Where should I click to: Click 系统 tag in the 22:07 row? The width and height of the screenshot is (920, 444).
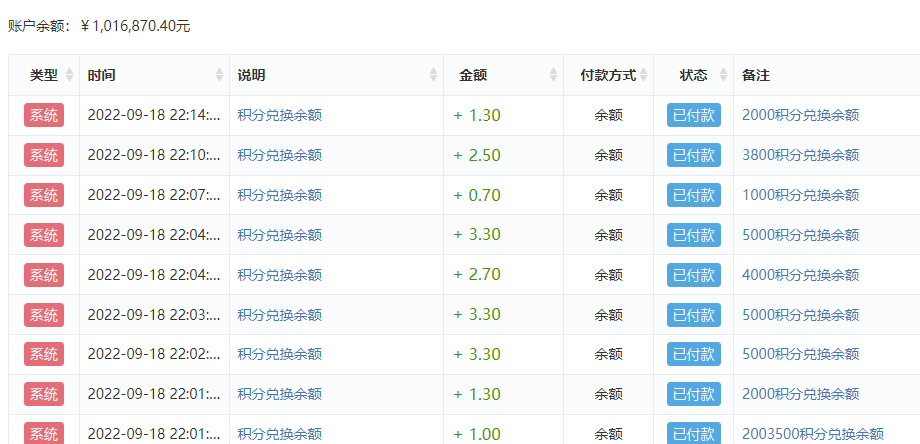[x=44, y=195]
